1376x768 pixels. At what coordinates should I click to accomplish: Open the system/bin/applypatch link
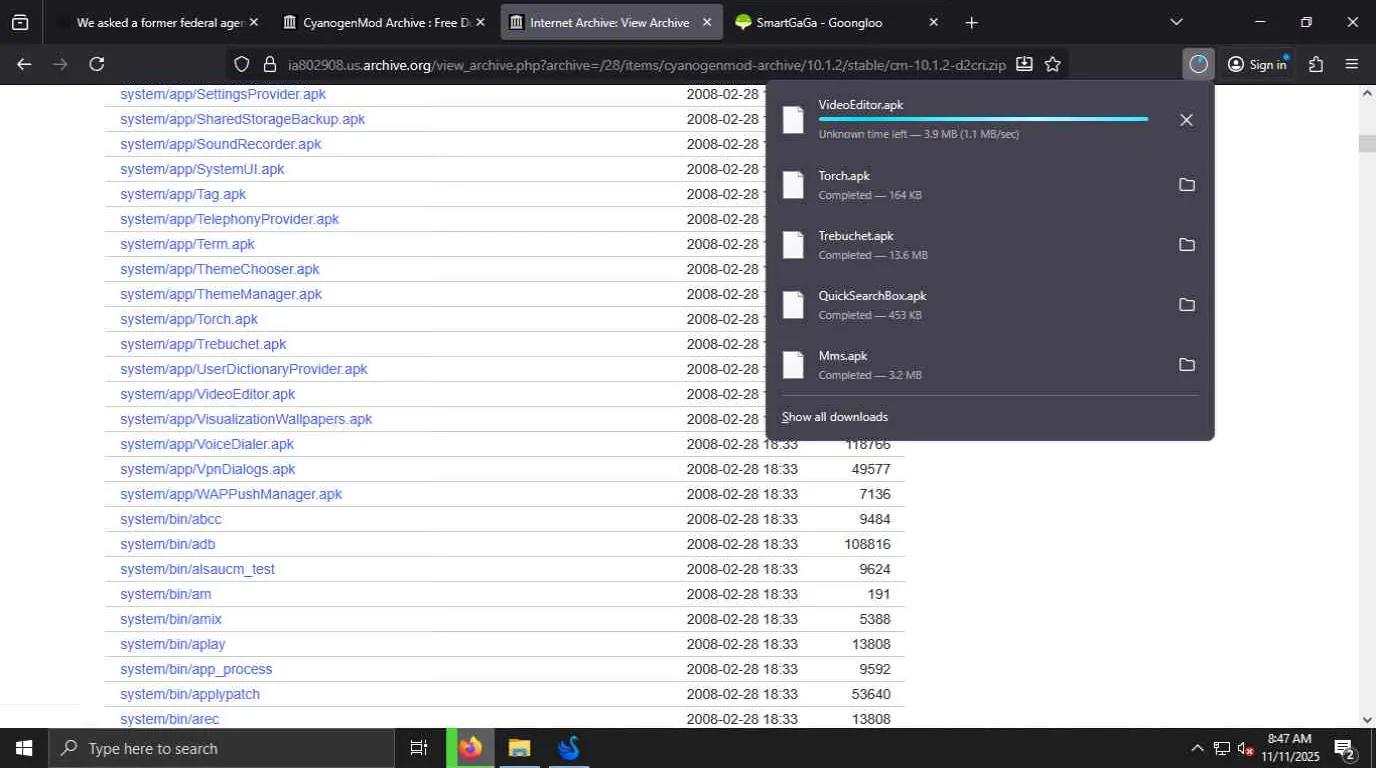[190, 694]
